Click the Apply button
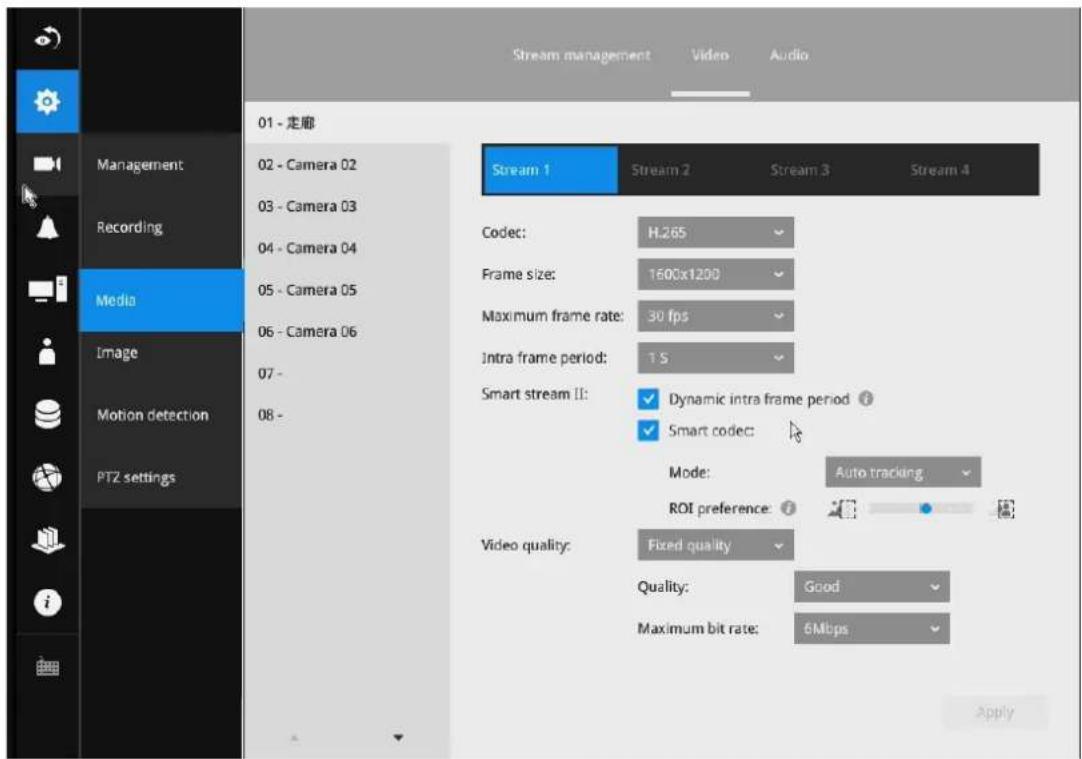1082x759 pixels. [995, 712]
